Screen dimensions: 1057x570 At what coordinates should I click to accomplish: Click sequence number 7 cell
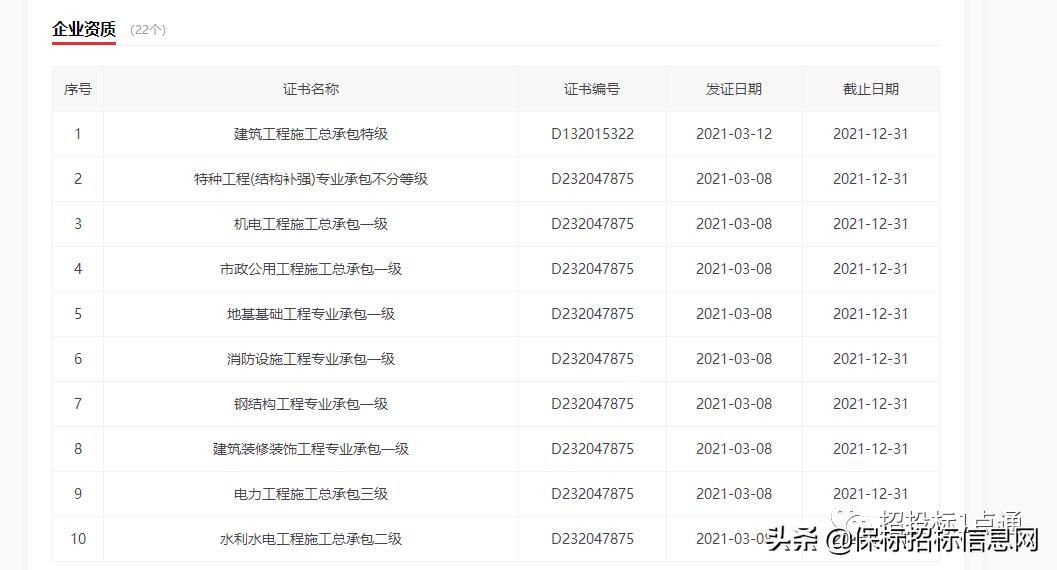(x=78, y=404)
